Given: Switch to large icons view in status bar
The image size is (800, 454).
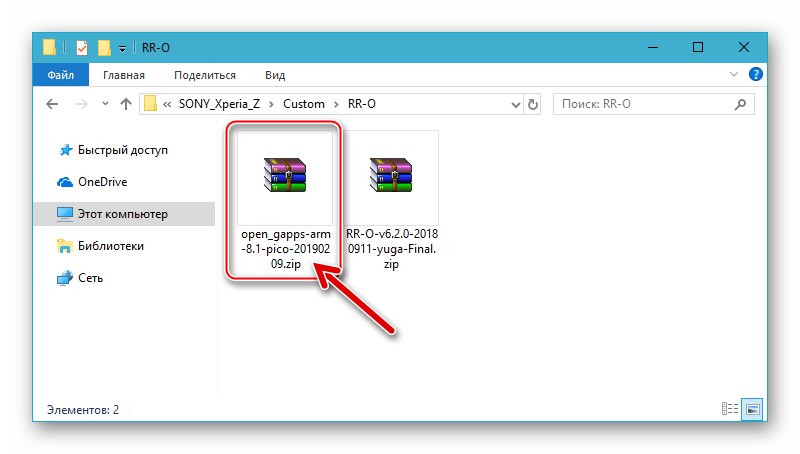Looking at the screenshot, I should 753,409.
